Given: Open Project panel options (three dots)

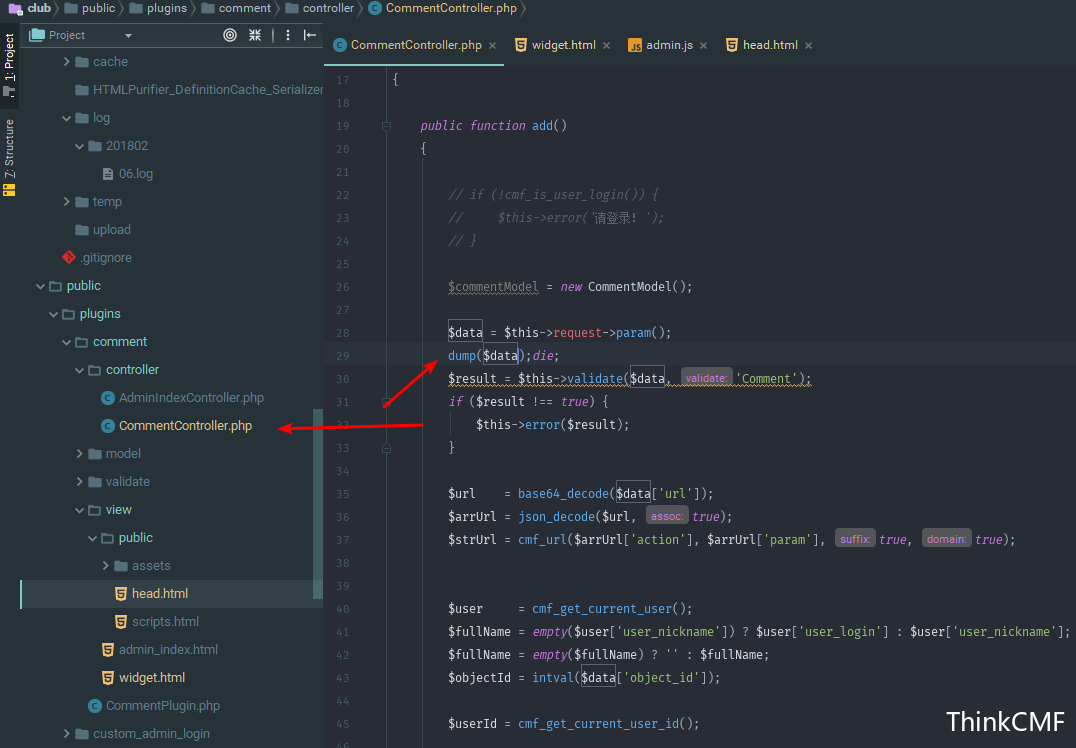Looking at the screenshot, I should [x=288, y=35].
